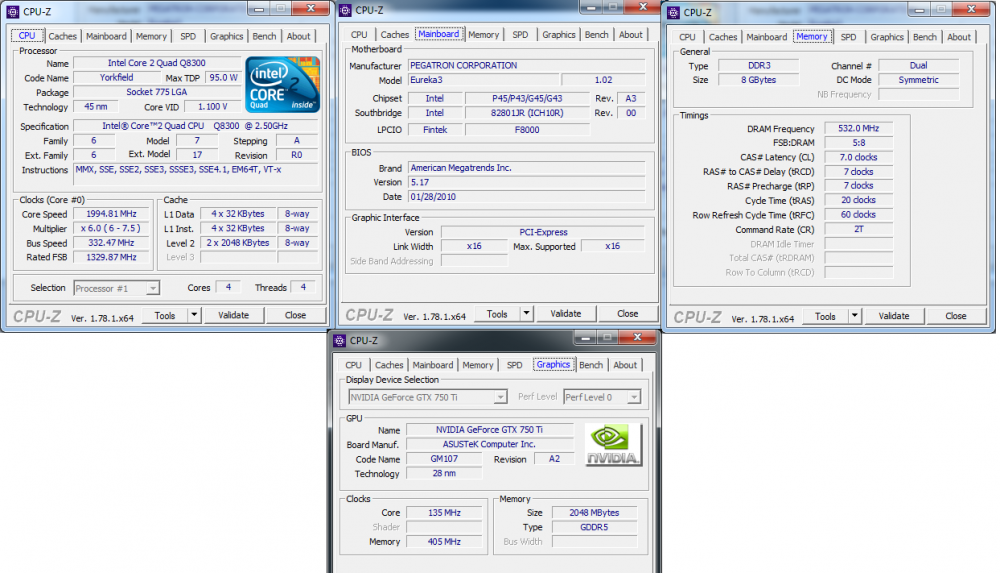Select CPU tab in Mainboard window
1000x573 pixels.
tap(359, 34)
